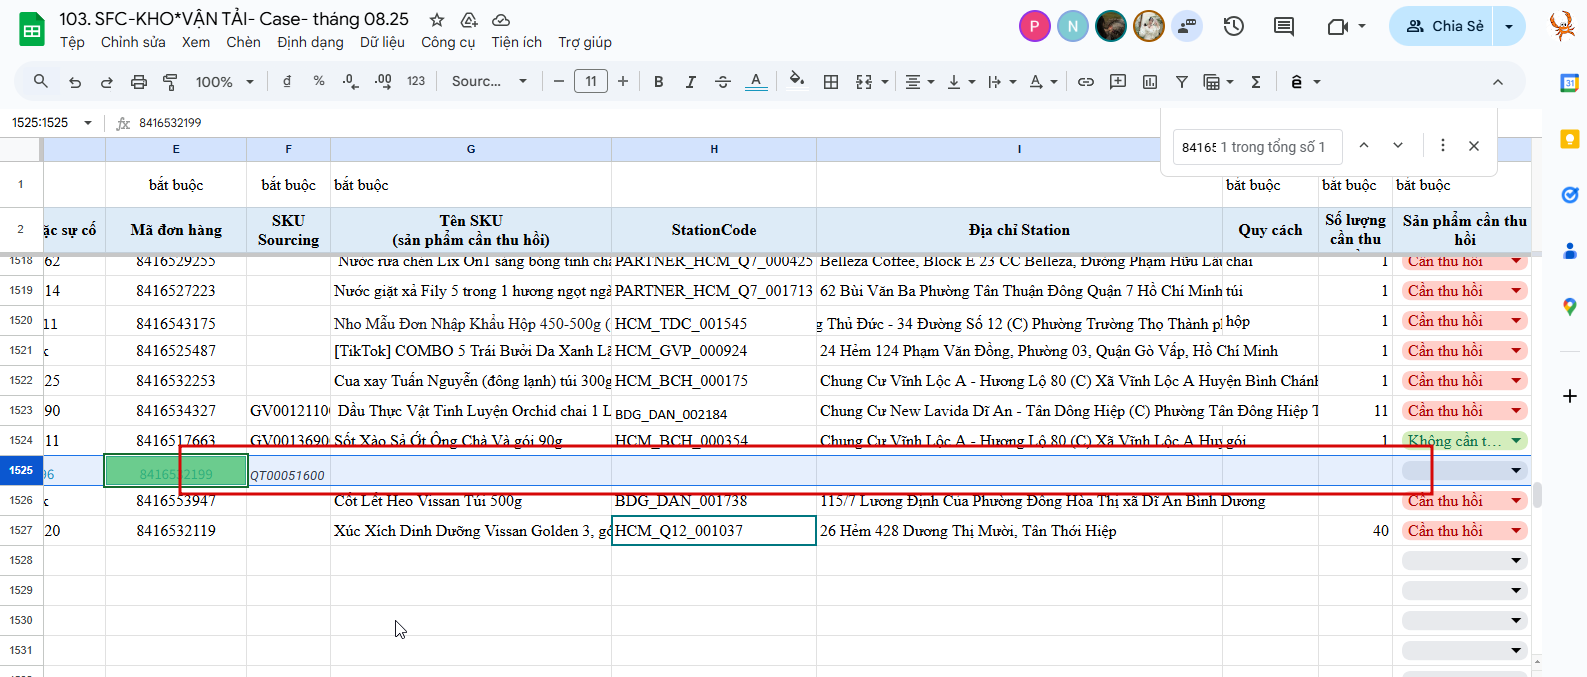
Task: Open the Xem menu
Action: (196, 42)
